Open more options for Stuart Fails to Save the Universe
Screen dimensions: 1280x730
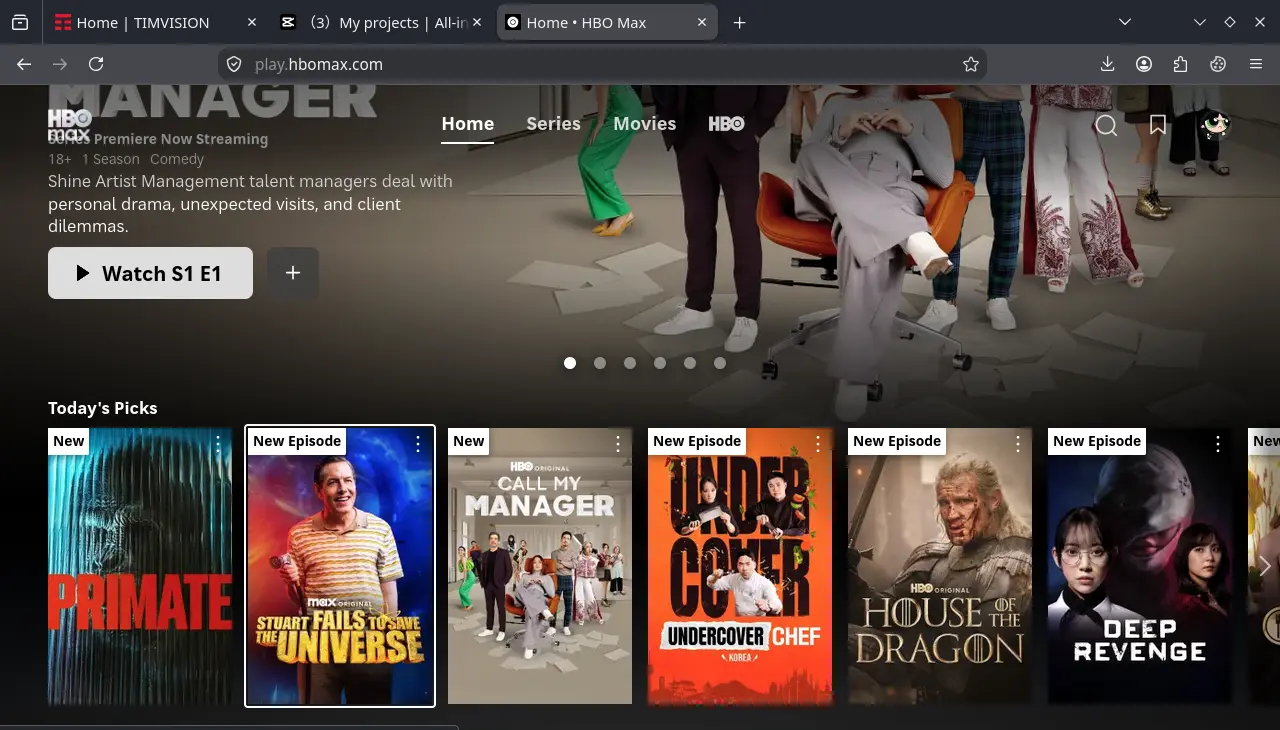[418, 445]
